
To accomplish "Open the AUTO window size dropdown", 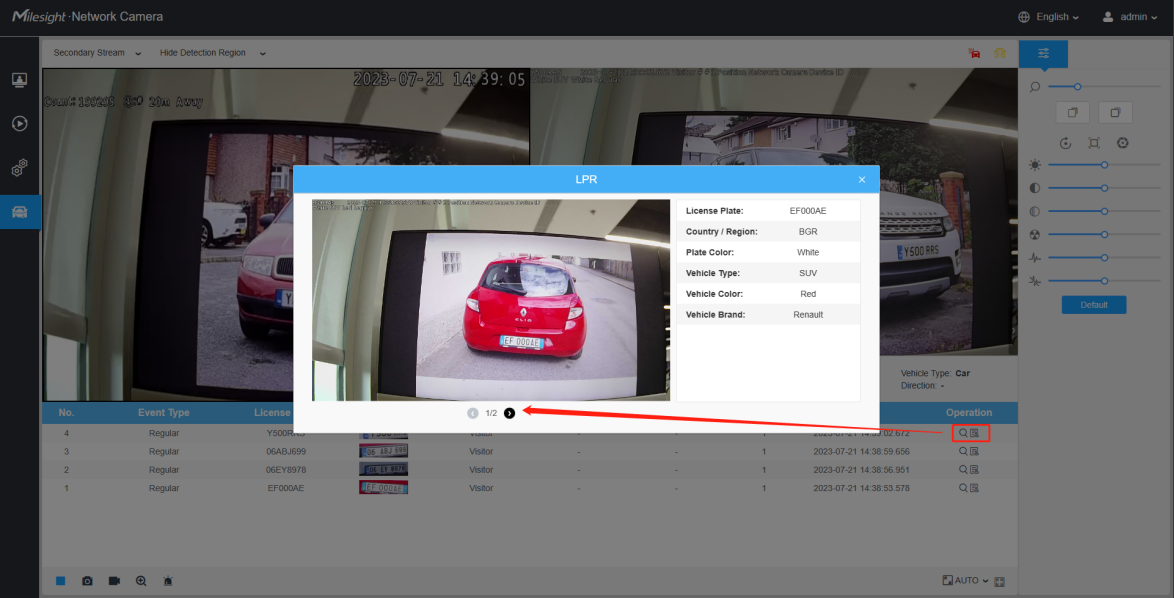I will 966,581.
